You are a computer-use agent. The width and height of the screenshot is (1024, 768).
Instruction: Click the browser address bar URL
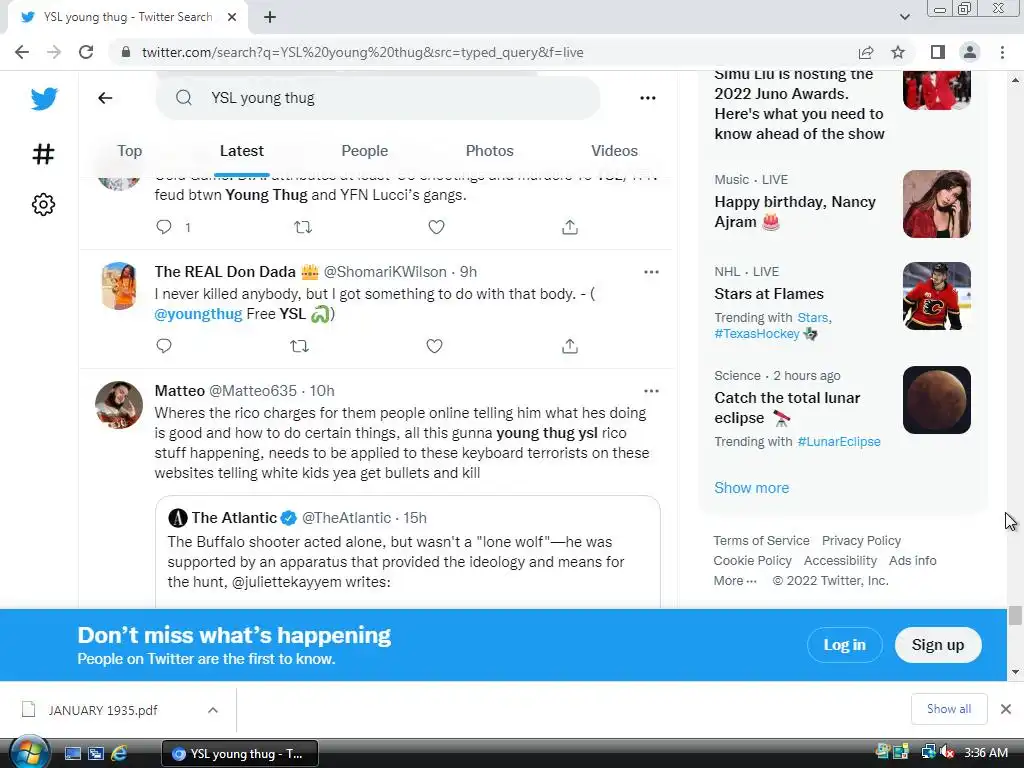(362, 52)
